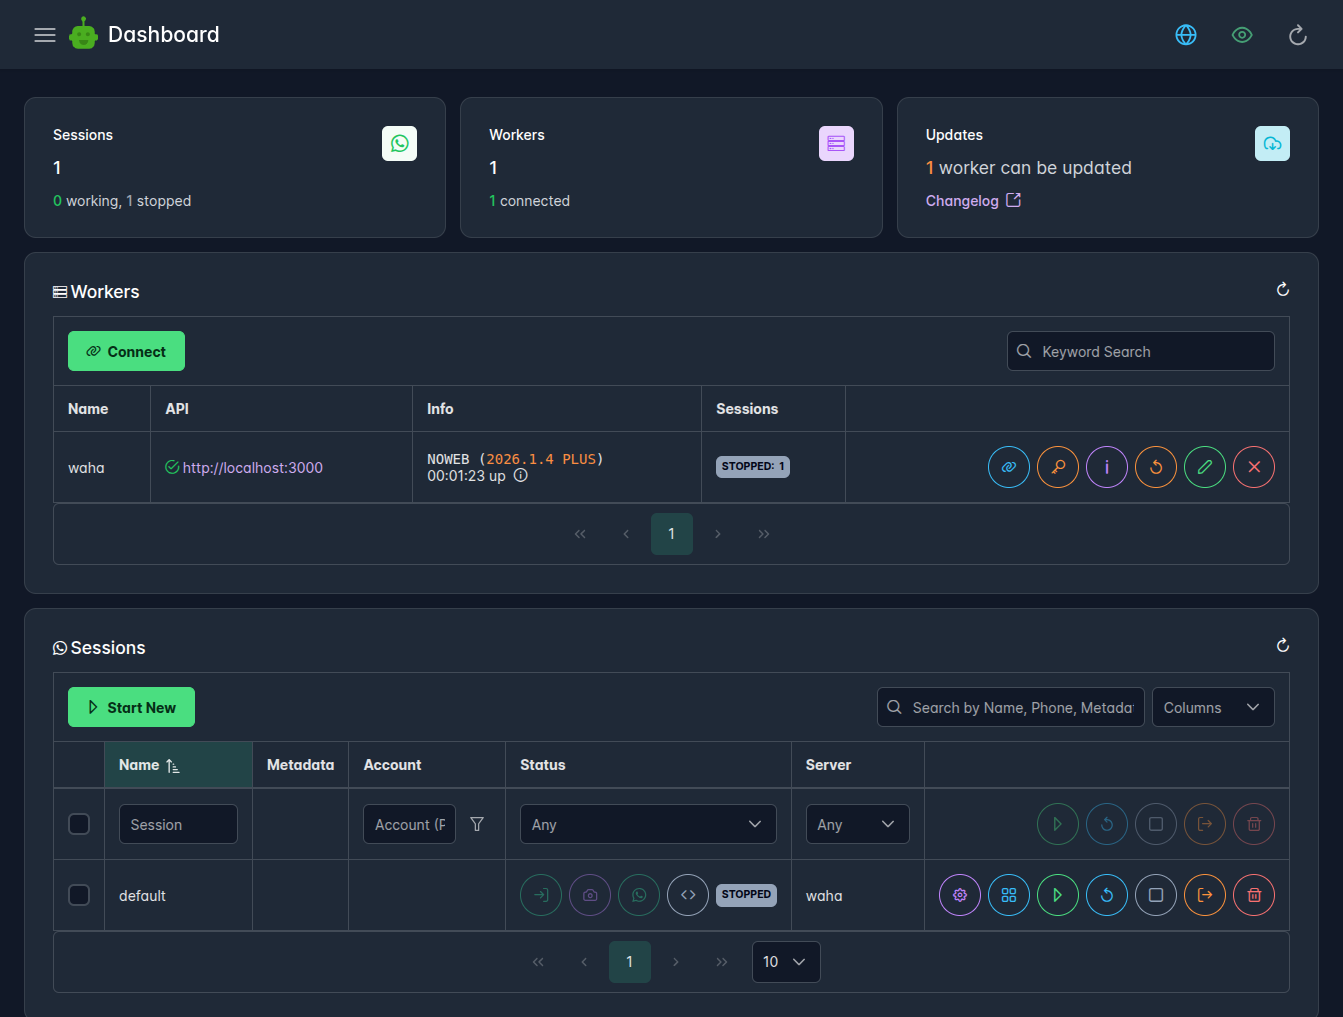The image size is (1343, 1017).
Task: Open the API key icon for waha worker
Action: tap(1057, 467)
